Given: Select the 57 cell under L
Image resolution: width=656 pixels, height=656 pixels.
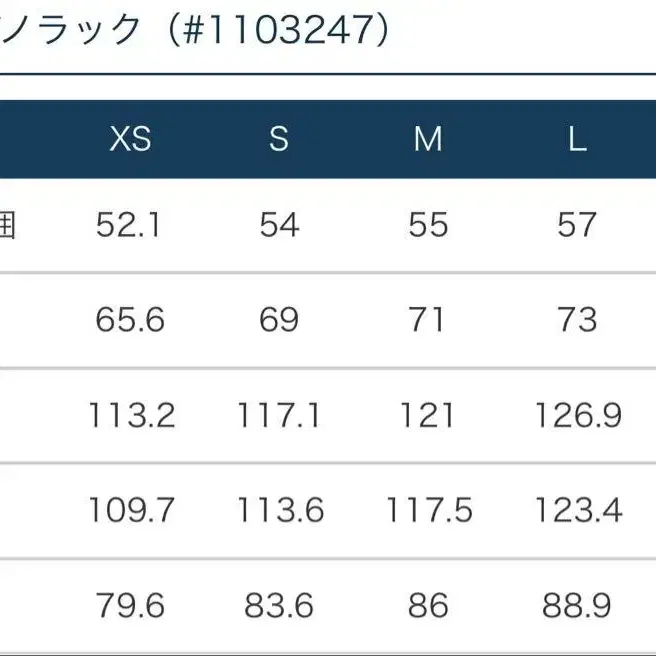Looking at the screenshot, I should coord(577,225).
